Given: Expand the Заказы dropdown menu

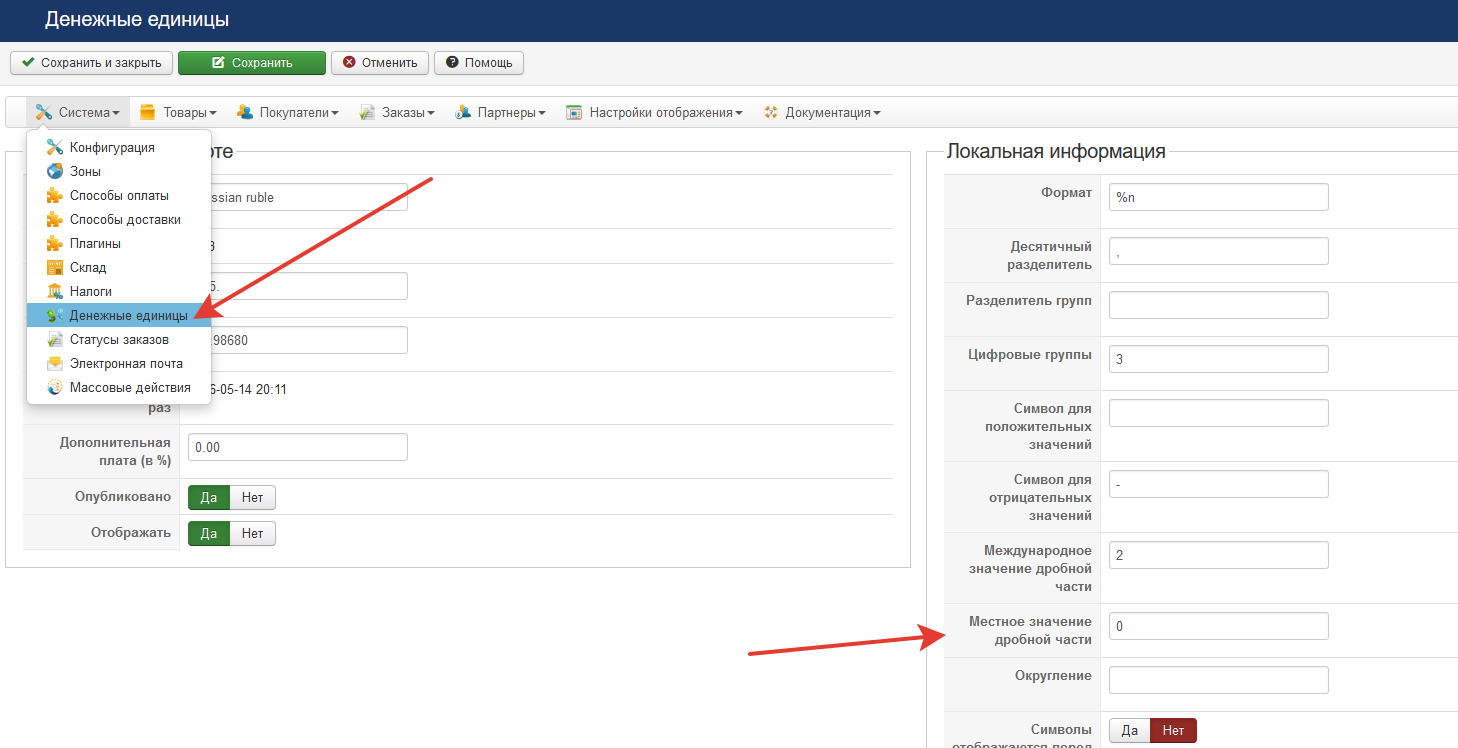Looking at the screenshot, I should click(397, 112).
